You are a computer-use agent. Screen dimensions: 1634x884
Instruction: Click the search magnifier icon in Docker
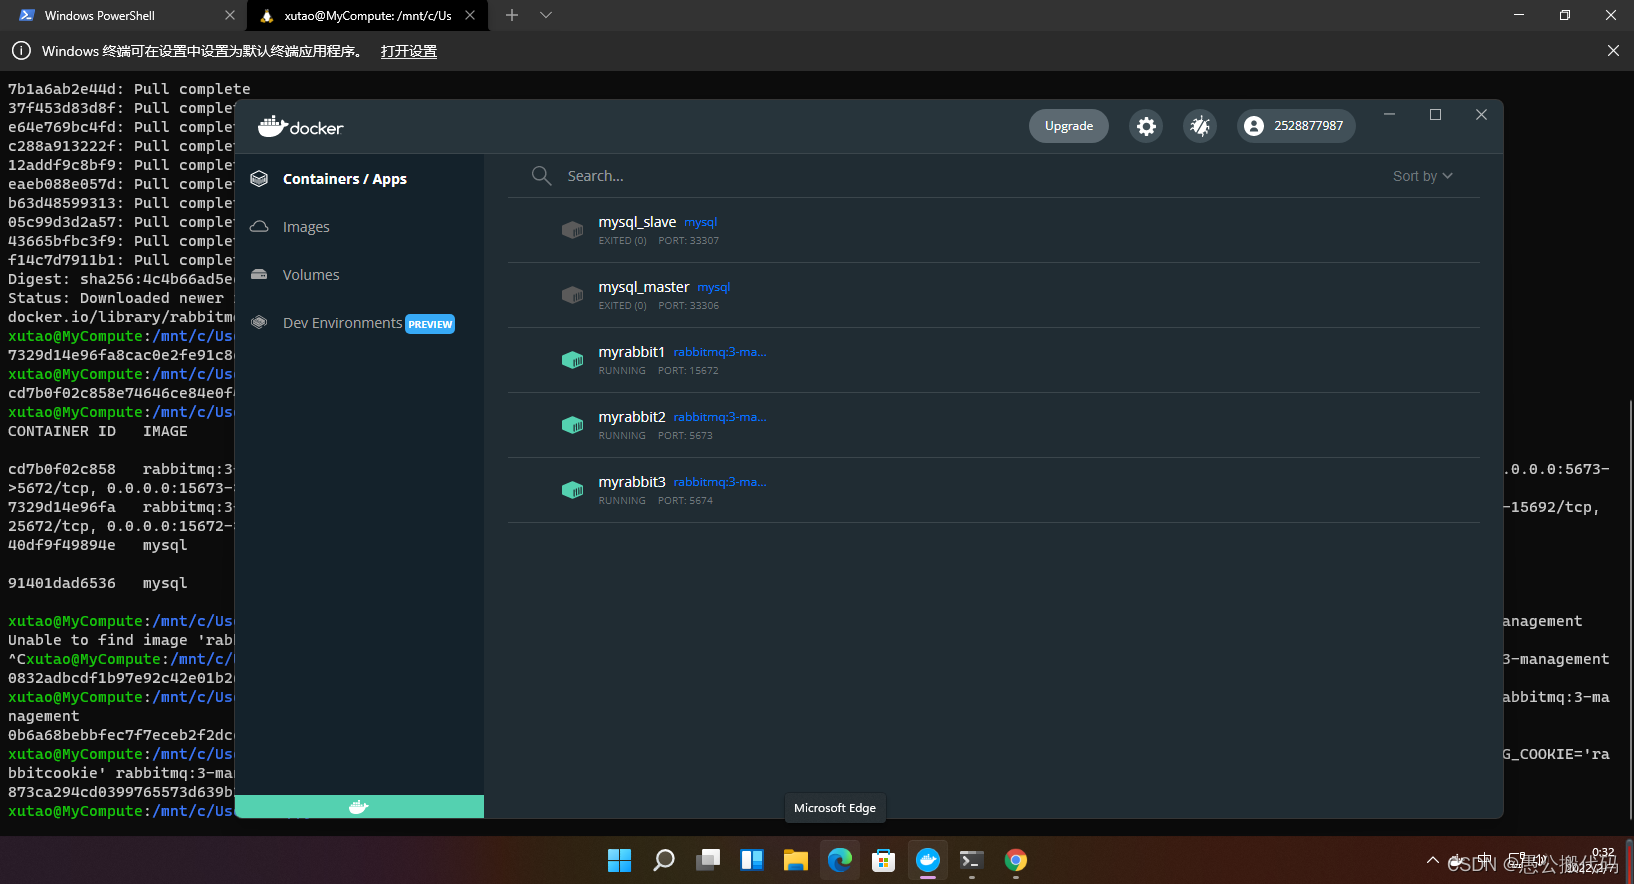pyautogui.click(x=541, y=176)
